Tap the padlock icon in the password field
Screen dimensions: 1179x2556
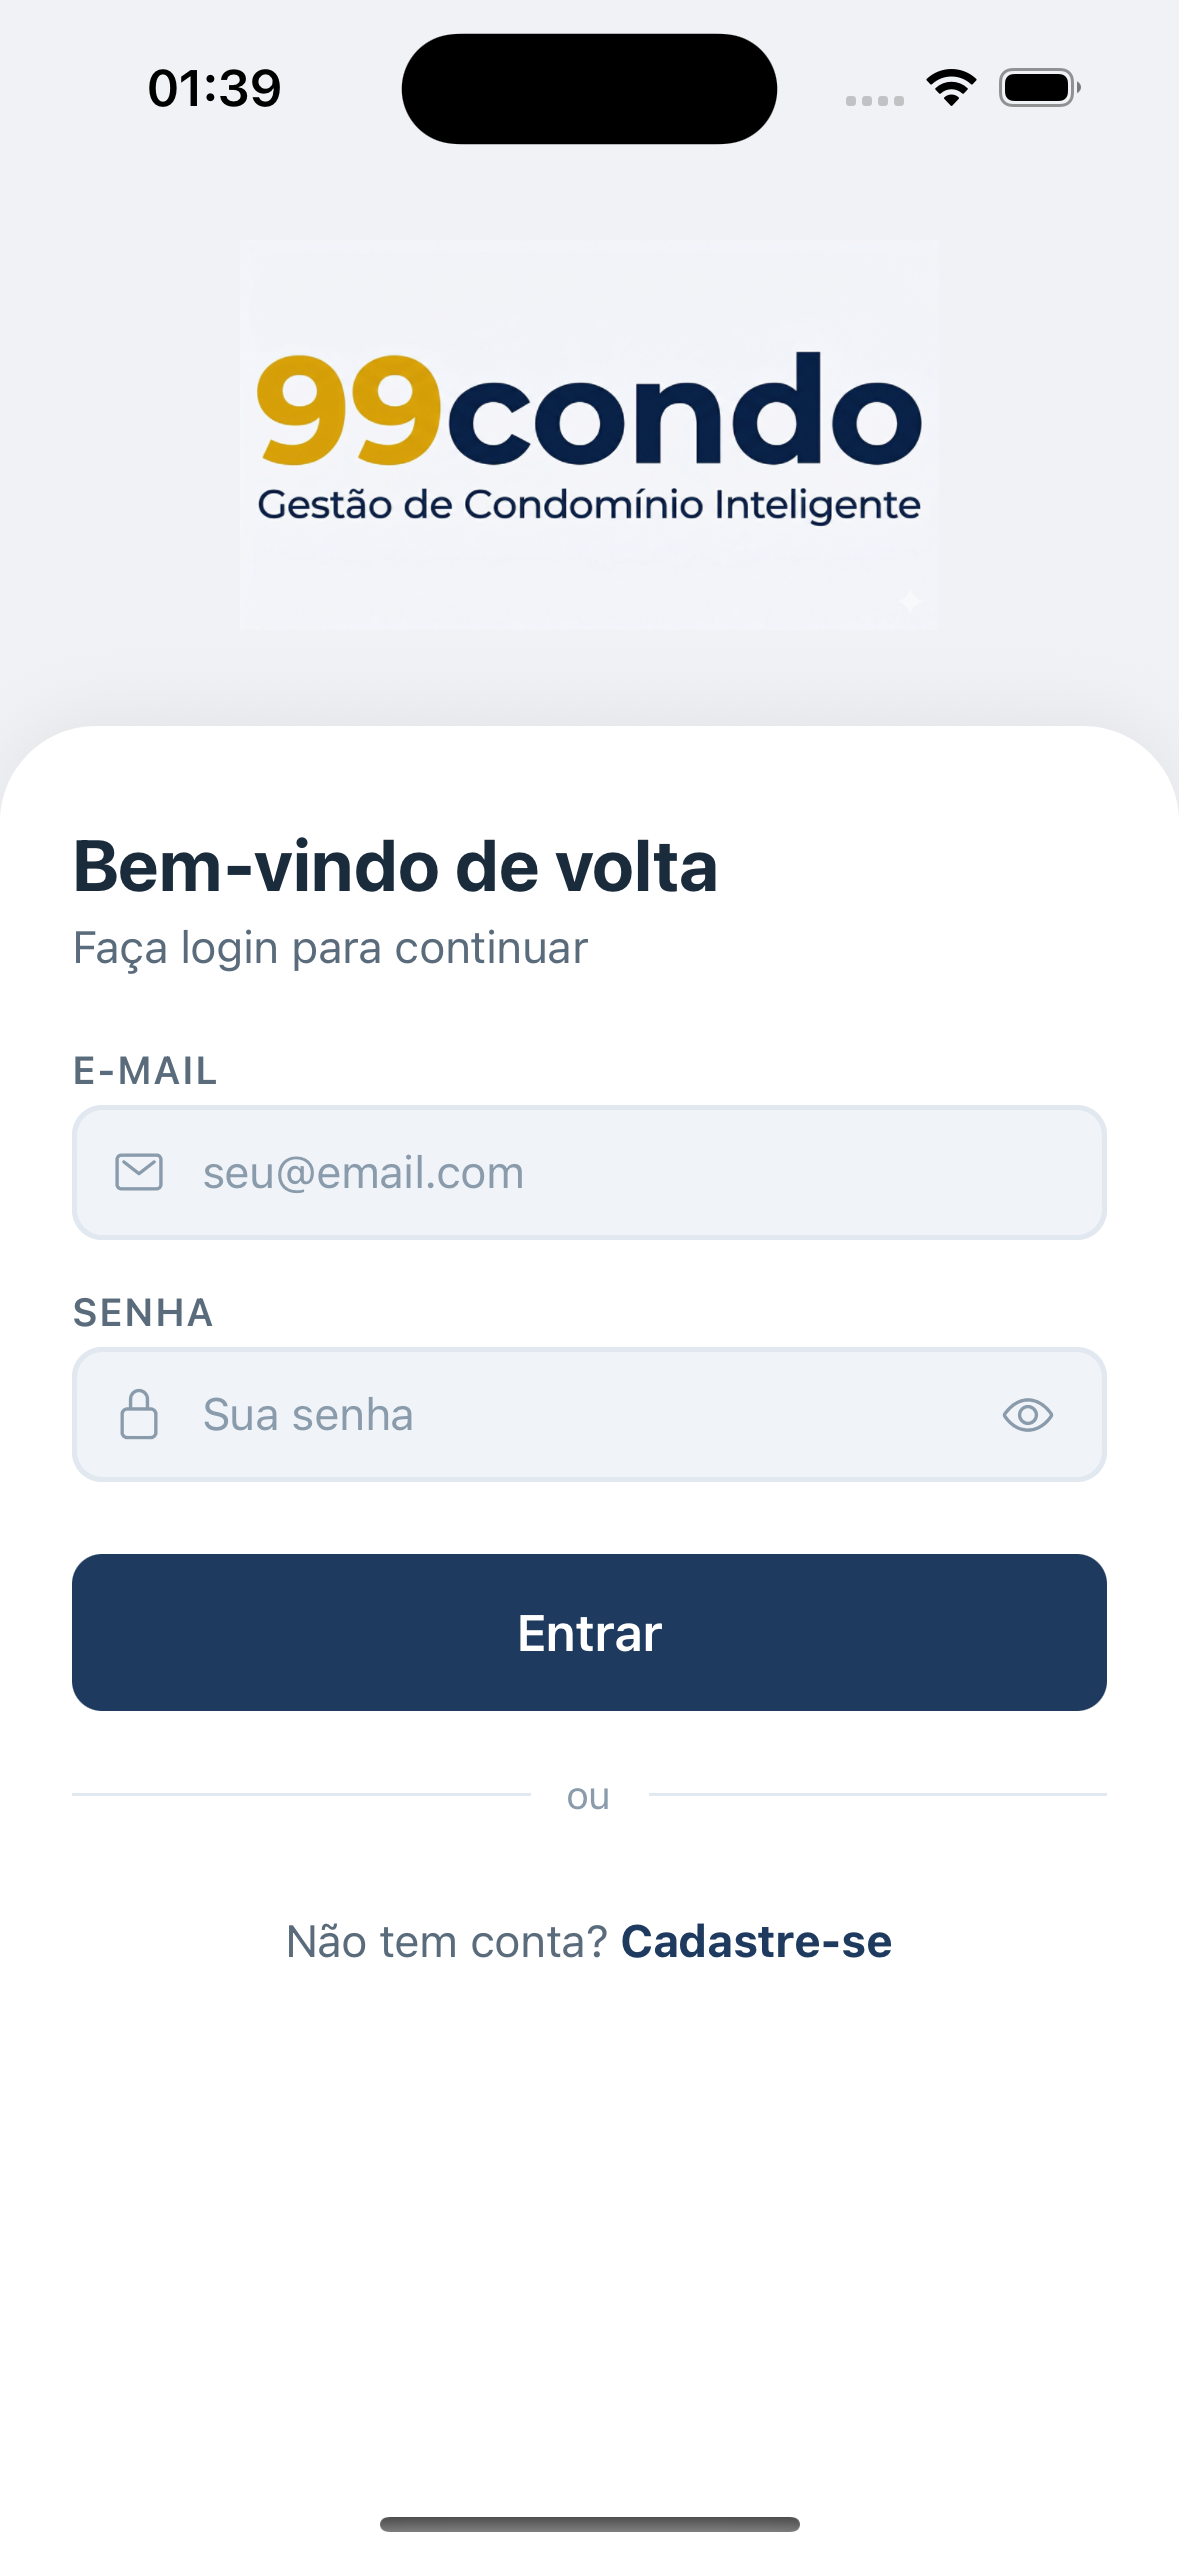point(139,1414)
